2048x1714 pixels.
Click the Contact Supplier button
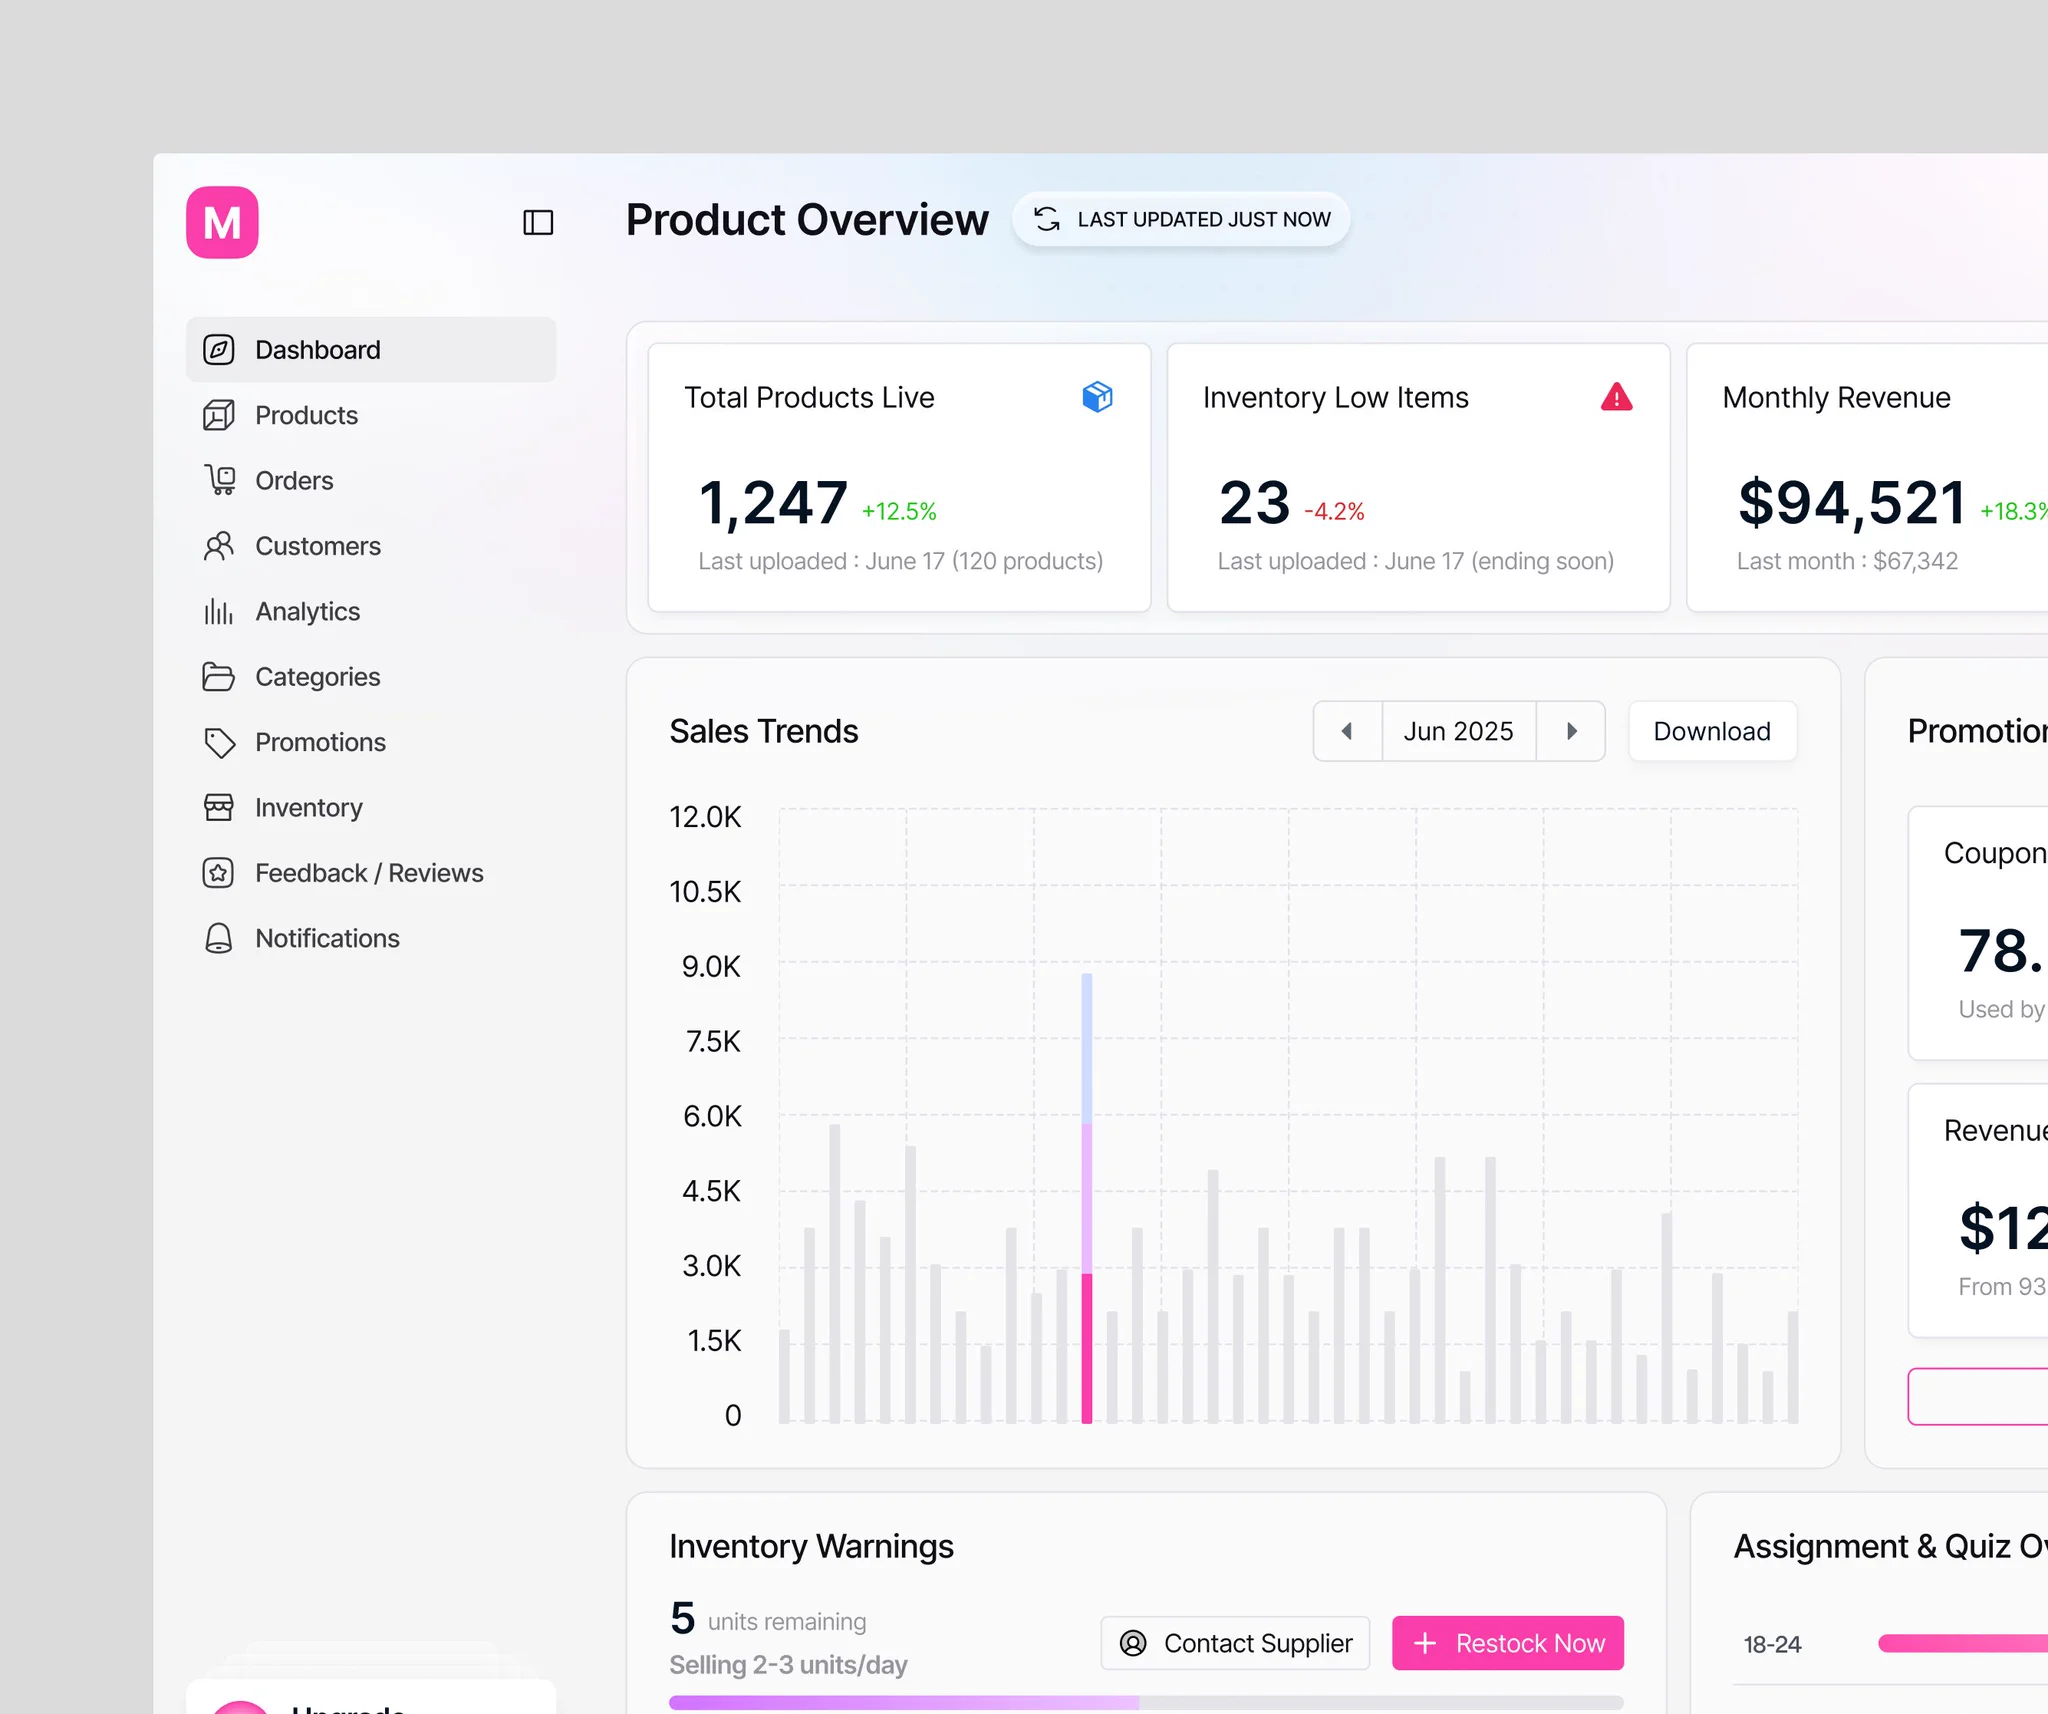[1235, 1643]
